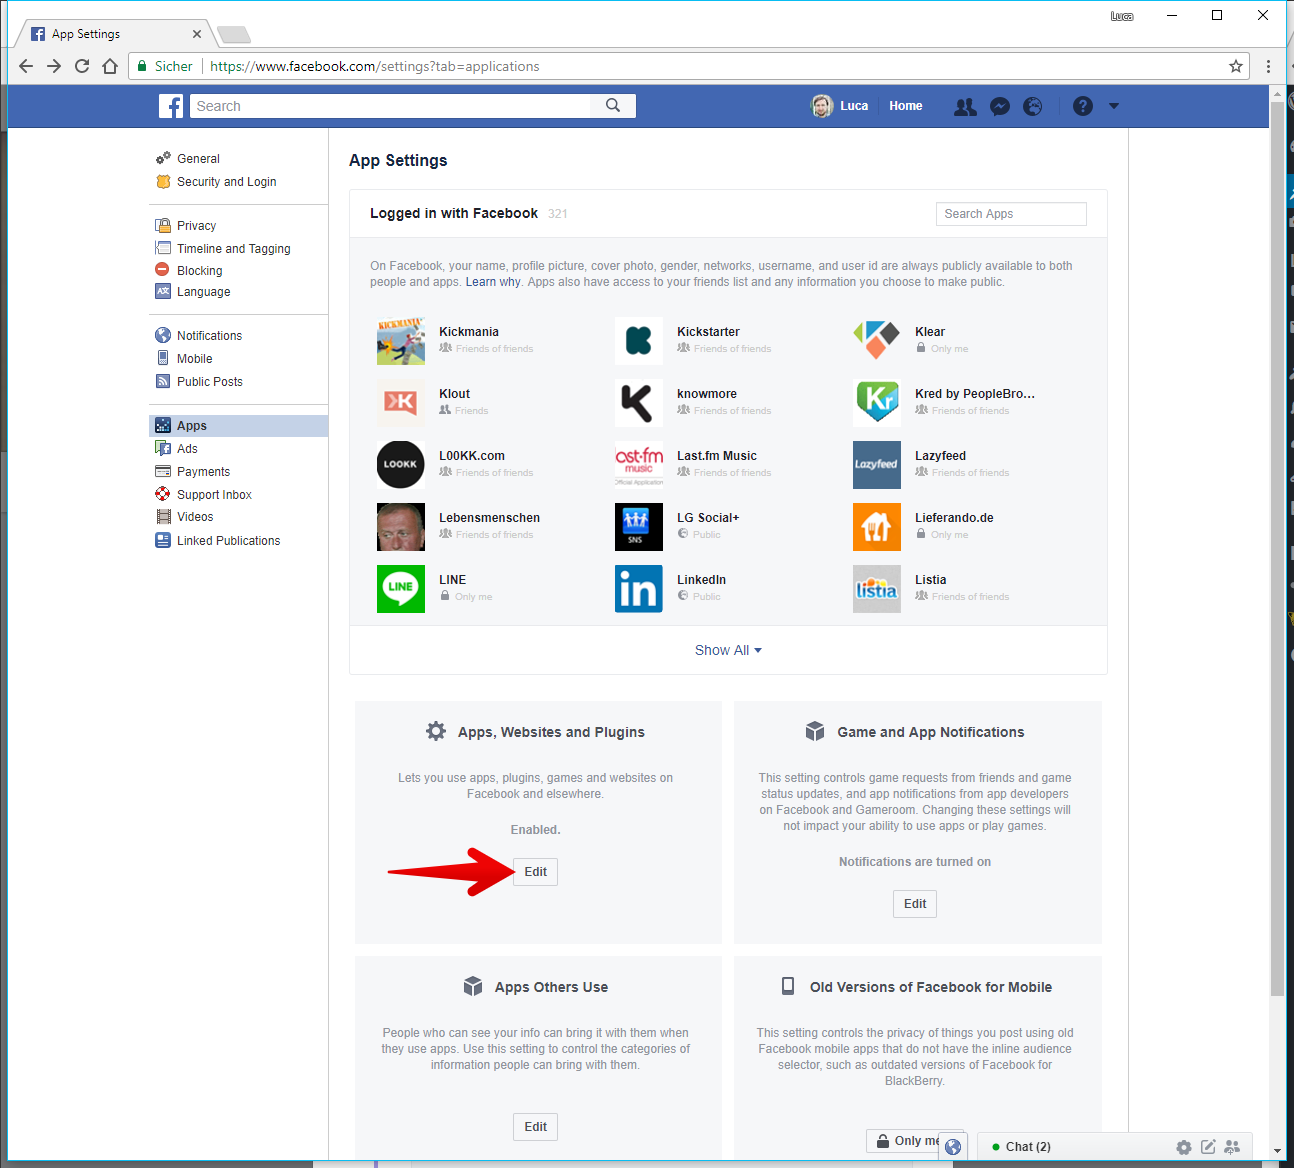The height and width of the screenshot is (1168, 1294).
Task: Open Notifications settings in sidebar
Action: 209,336
